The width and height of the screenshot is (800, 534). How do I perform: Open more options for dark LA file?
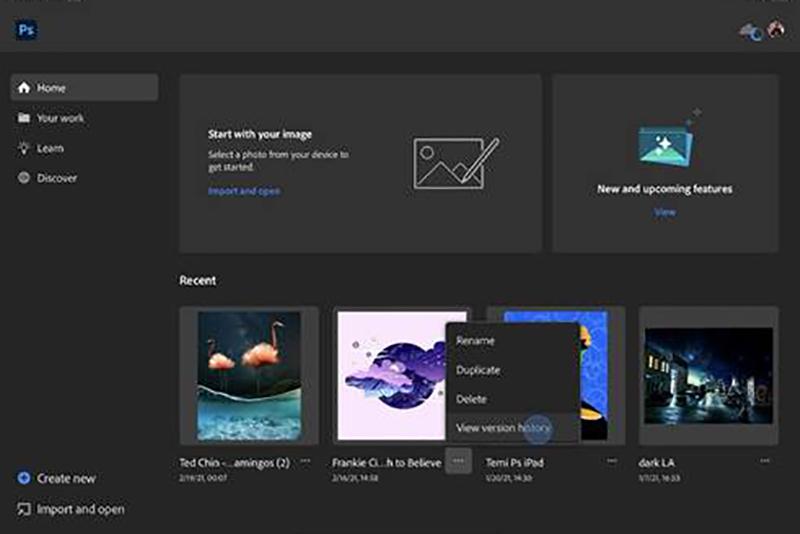tap(764, 461)
